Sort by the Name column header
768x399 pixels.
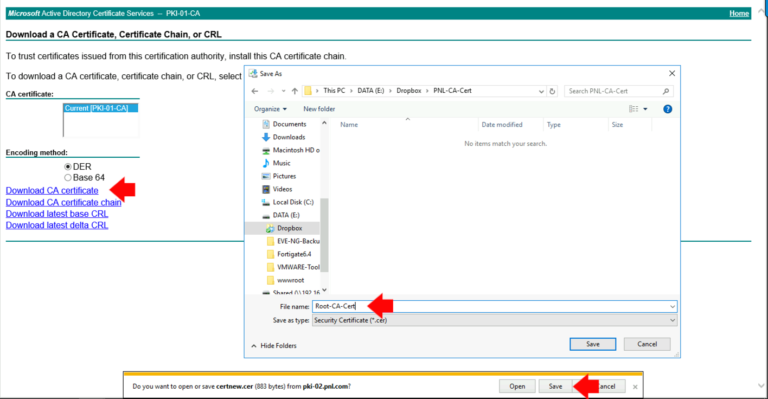(349, 125)
